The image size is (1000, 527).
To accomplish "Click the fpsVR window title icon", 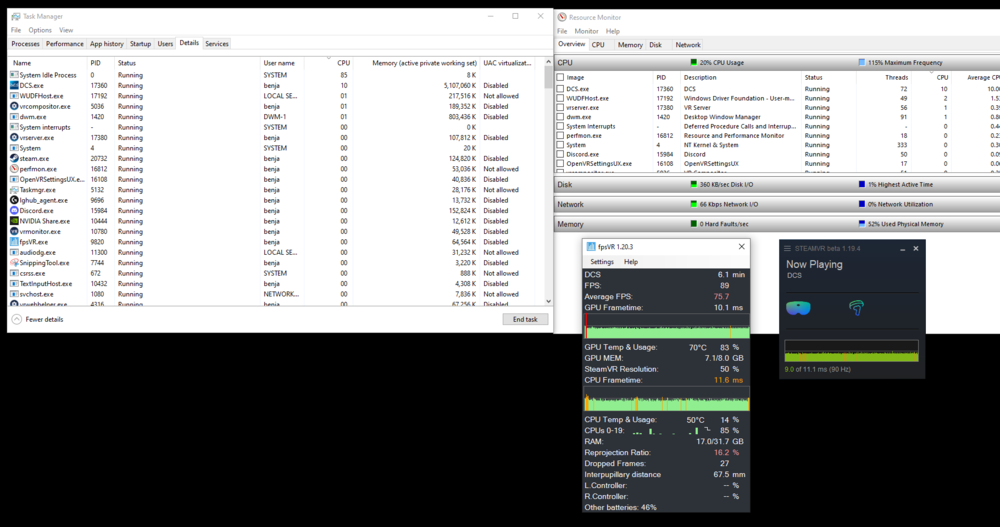I will (591, 247).
